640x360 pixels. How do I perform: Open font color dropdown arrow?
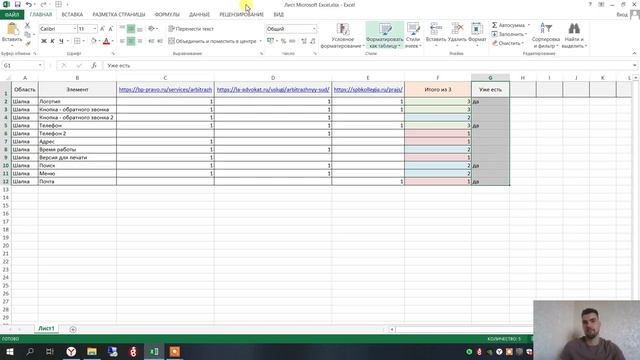click(x=113, y=41)
